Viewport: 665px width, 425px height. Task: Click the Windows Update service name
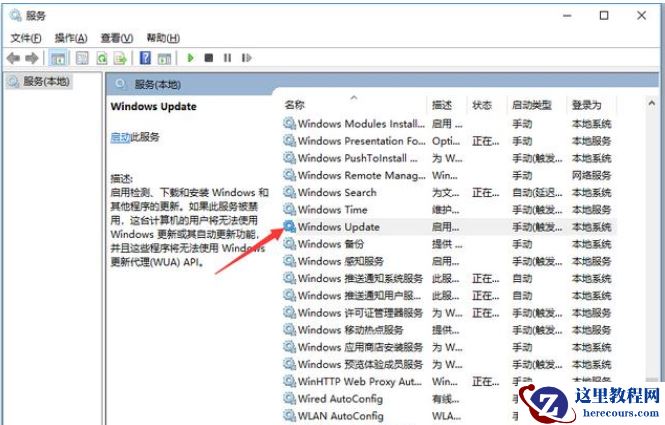point(338,226)
